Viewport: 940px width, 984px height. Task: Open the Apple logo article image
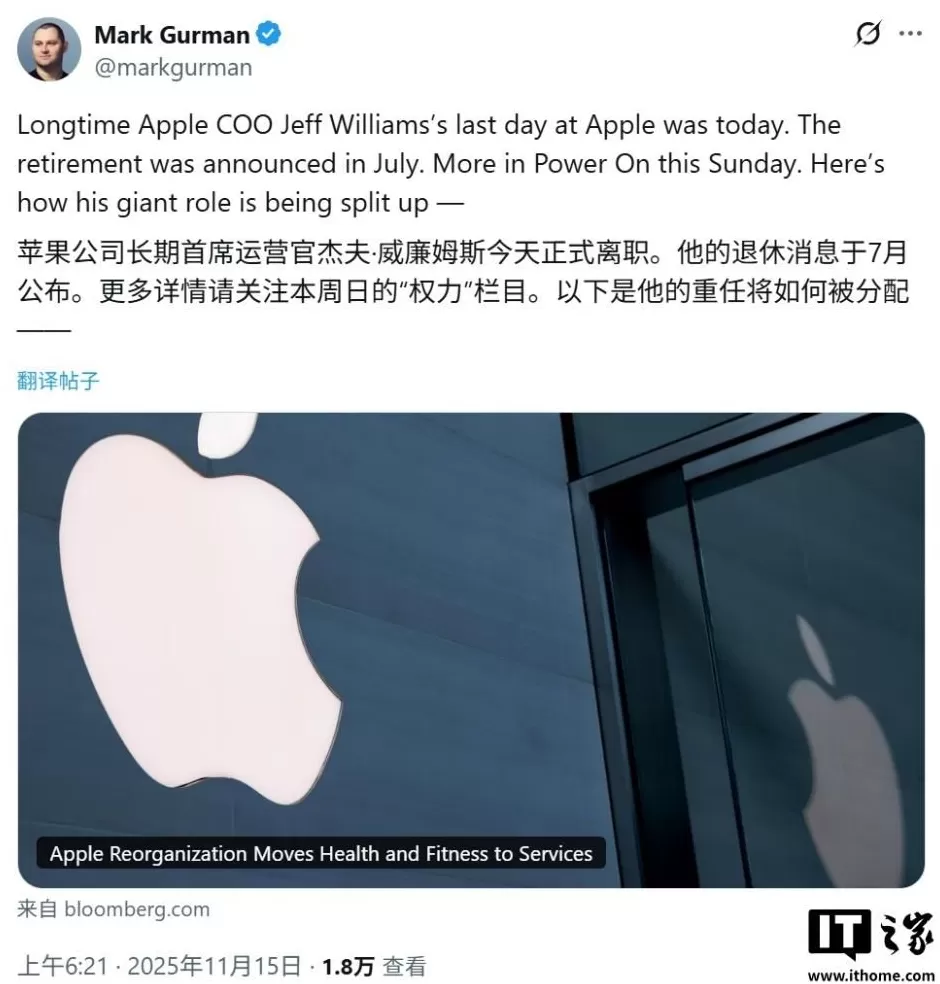click(471, 650)
